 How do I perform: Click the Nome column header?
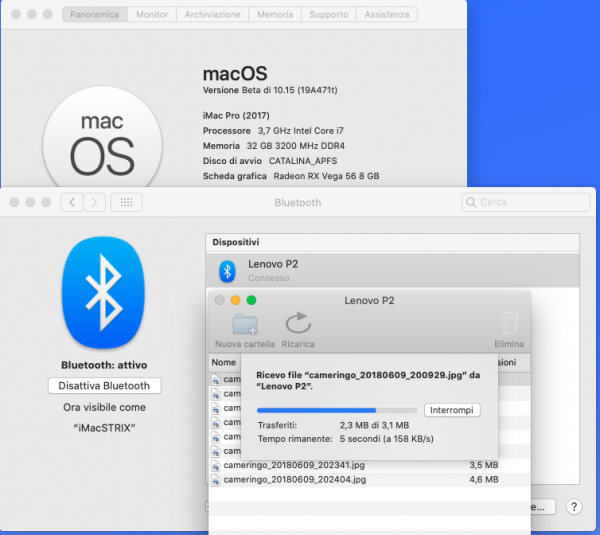pyautogui.click(x=224, y=362)
